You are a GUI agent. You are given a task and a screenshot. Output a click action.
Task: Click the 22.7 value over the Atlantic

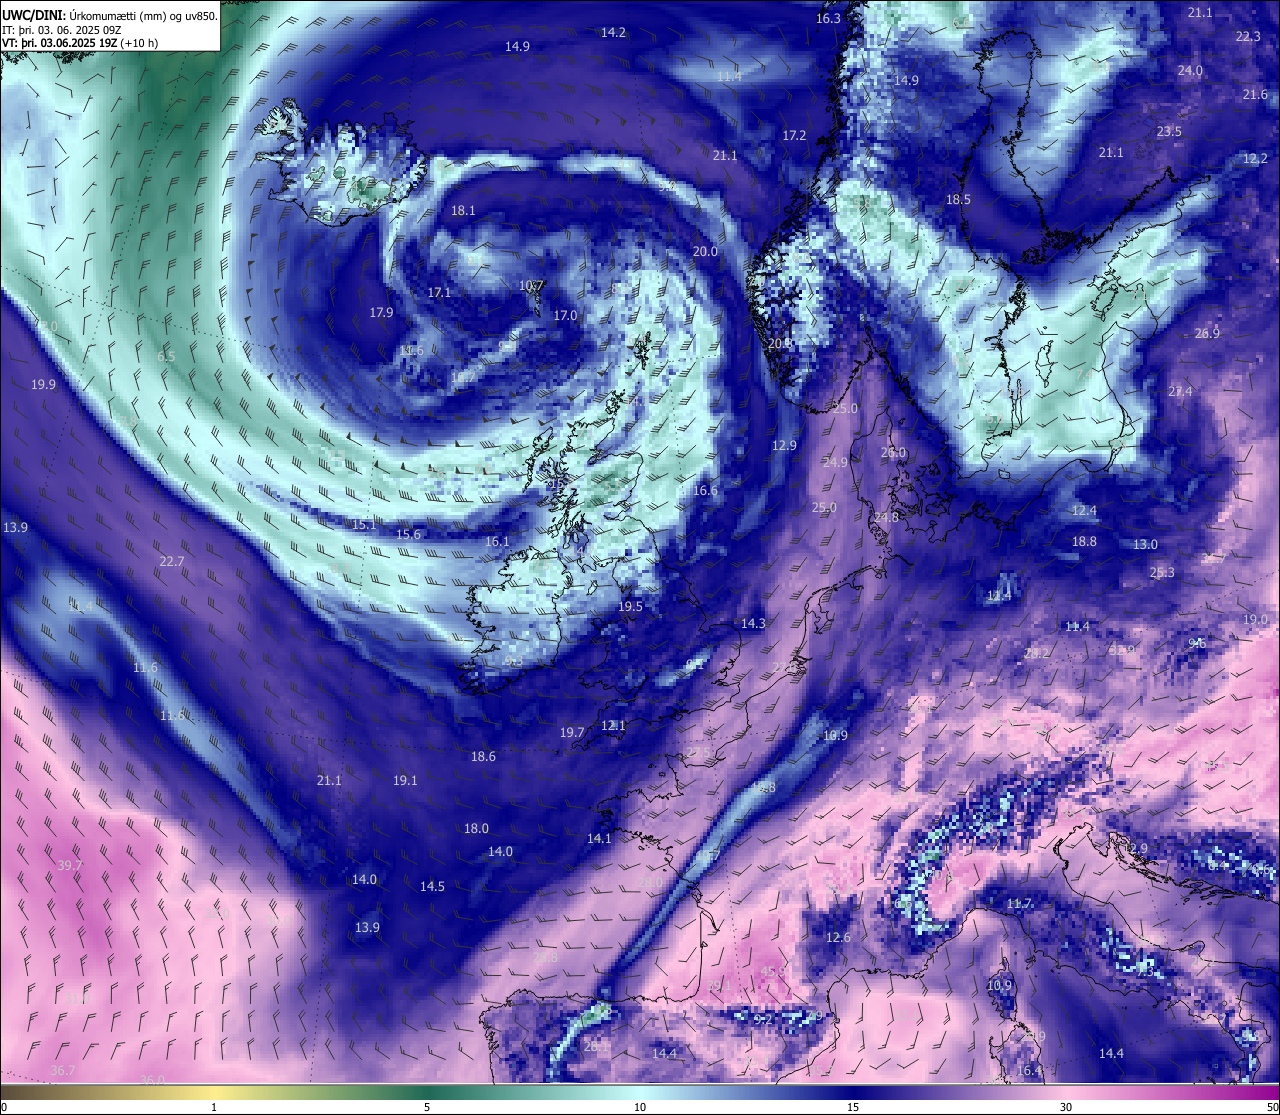point(172,561)
